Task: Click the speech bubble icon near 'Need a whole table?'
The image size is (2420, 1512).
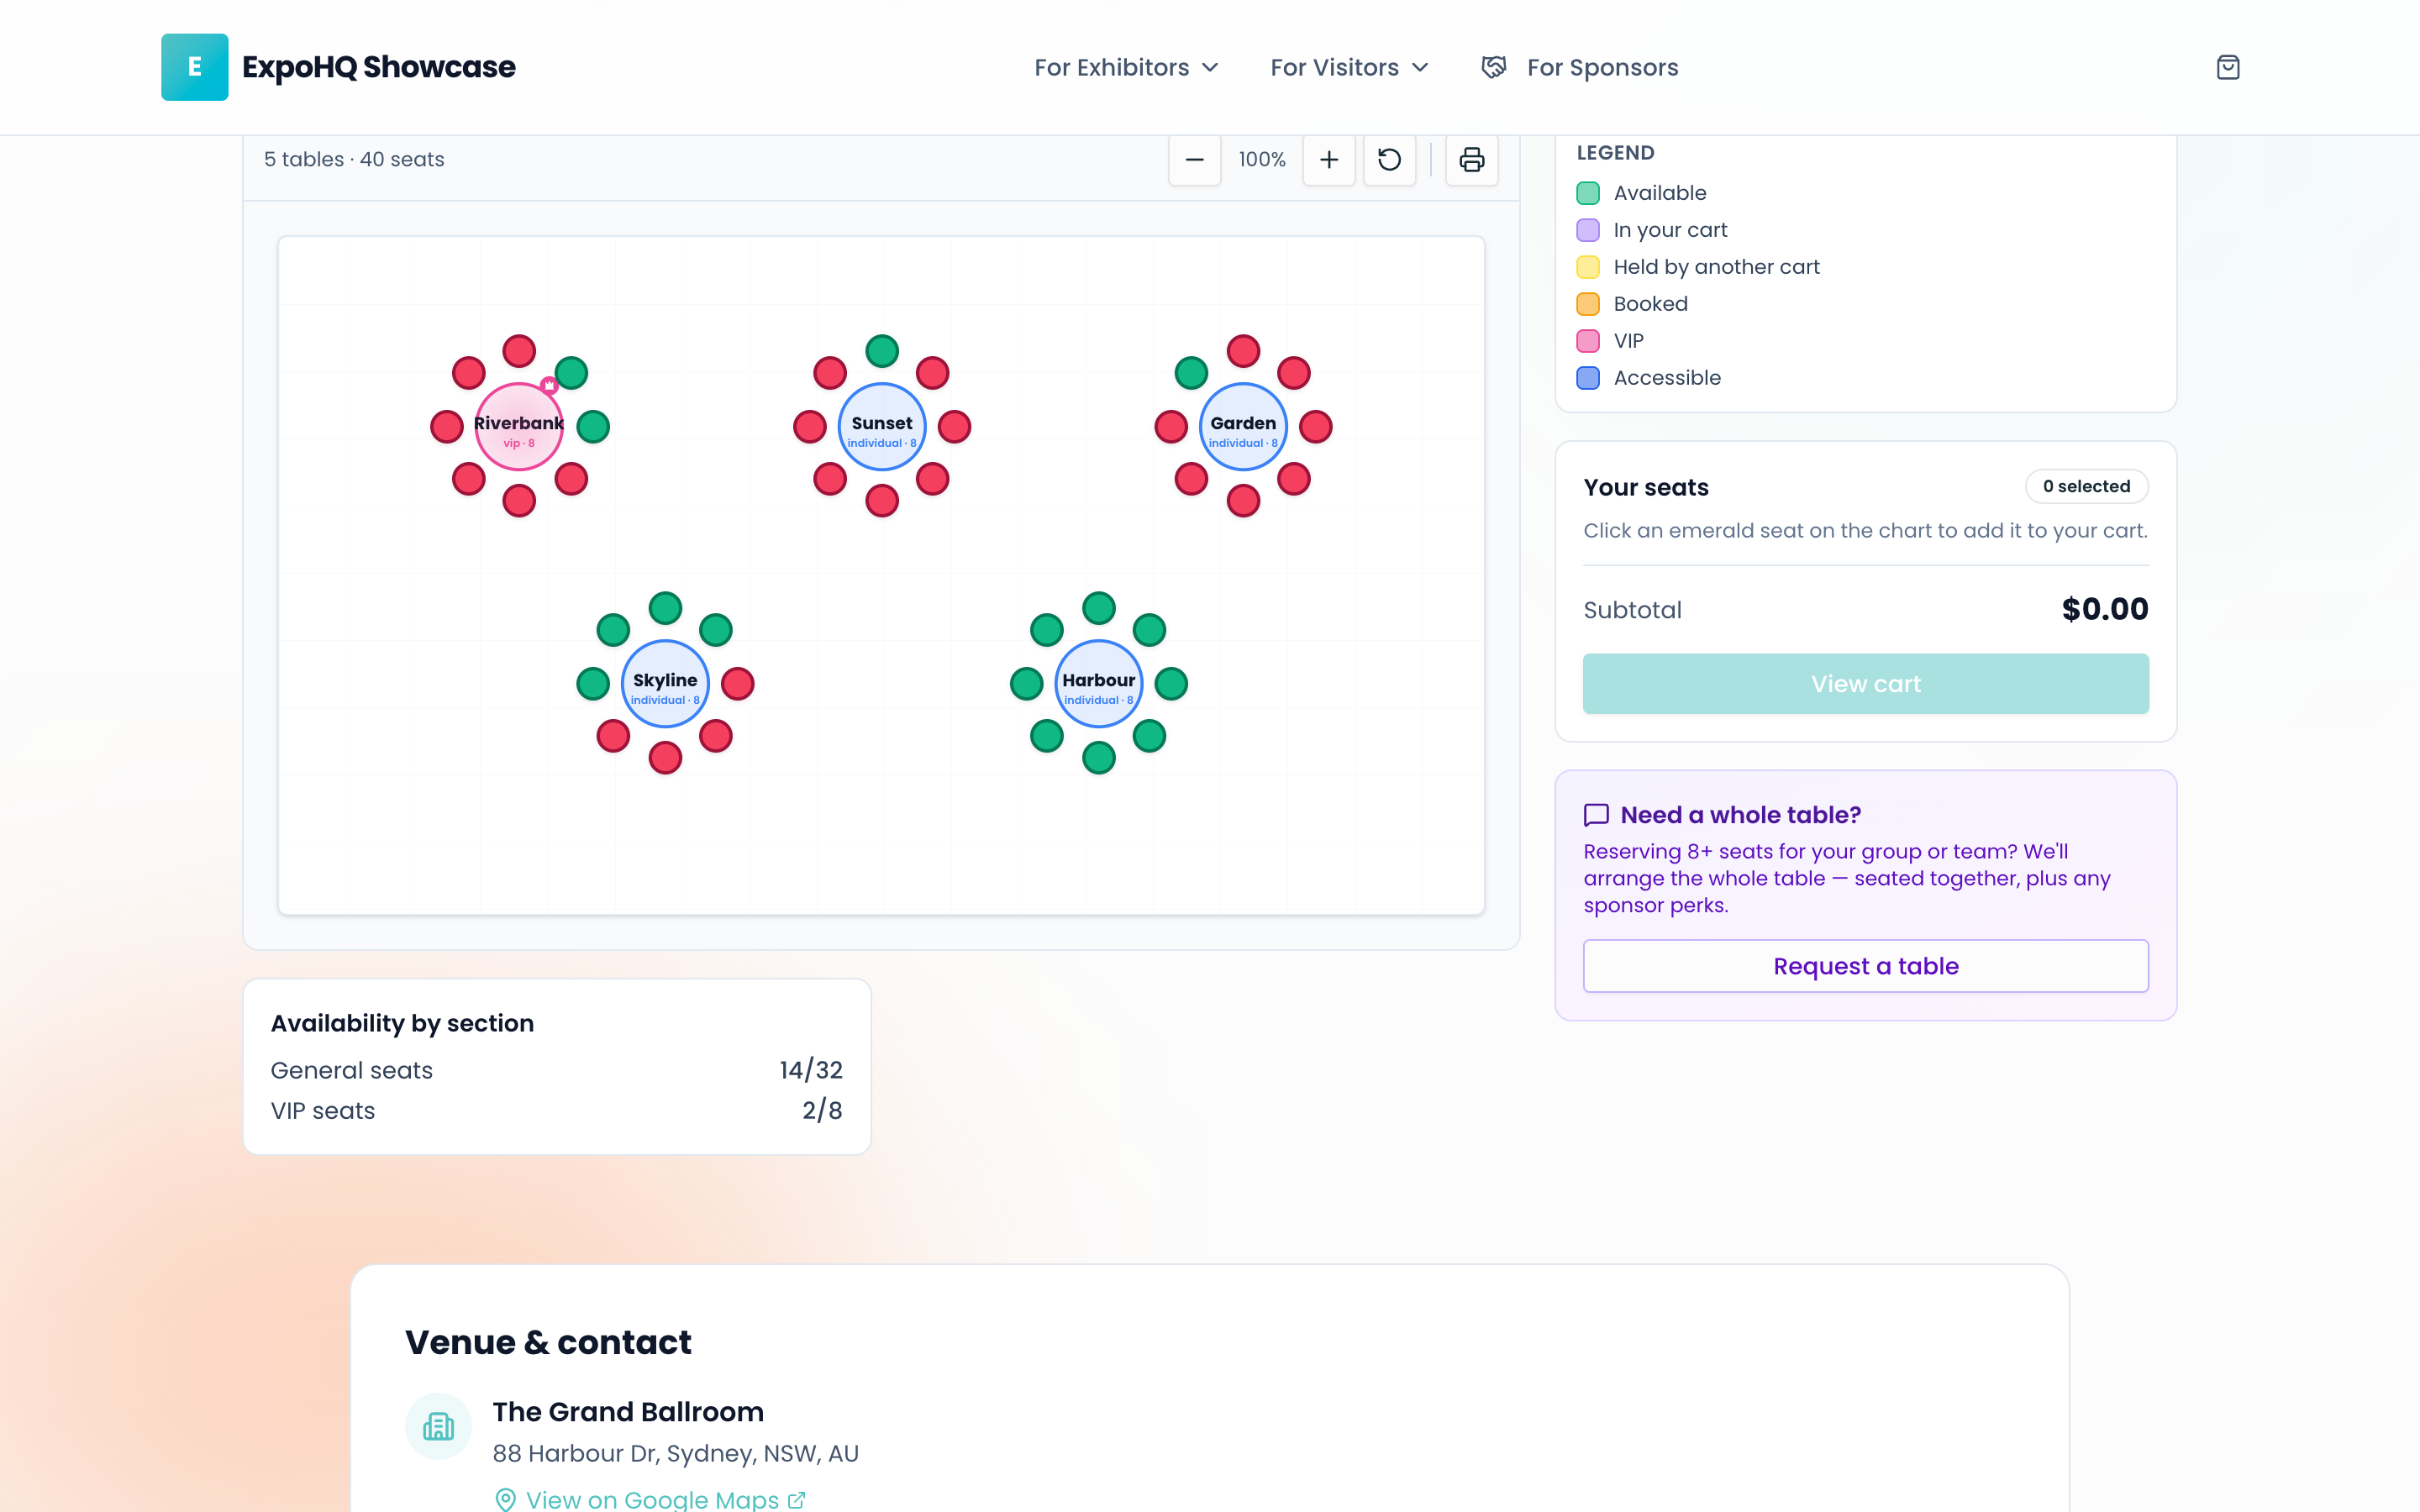Action: tap(1596, 815)
